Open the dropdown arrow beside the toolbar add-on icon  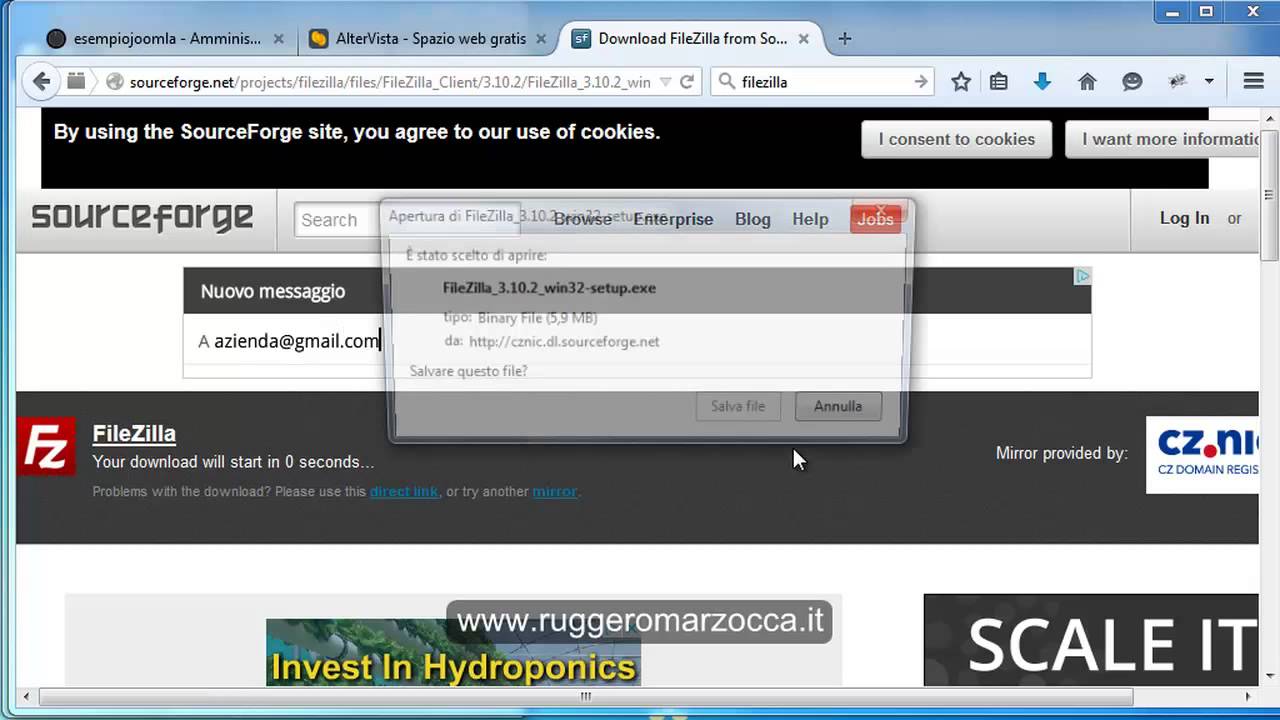(x=1209, y=82)
